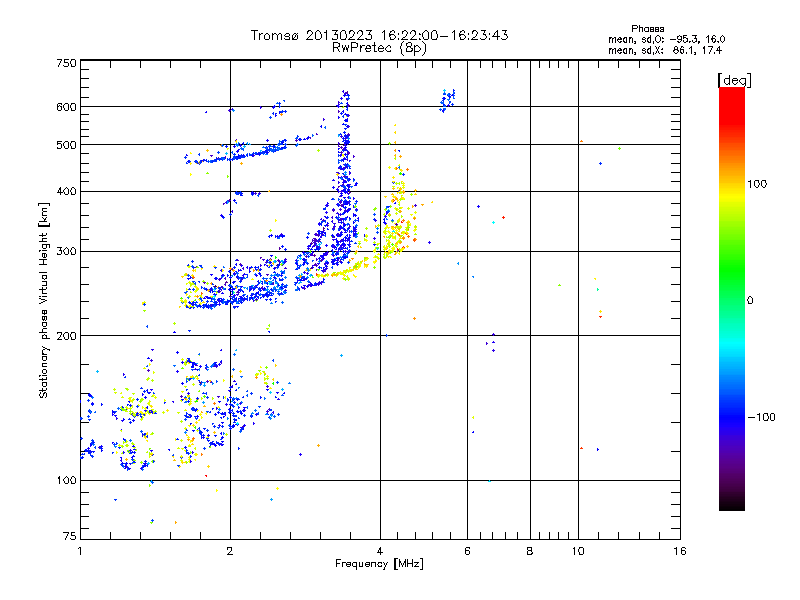Click the blue echo cluster above 600 km near 5.5 MHz

click(447, 101)
